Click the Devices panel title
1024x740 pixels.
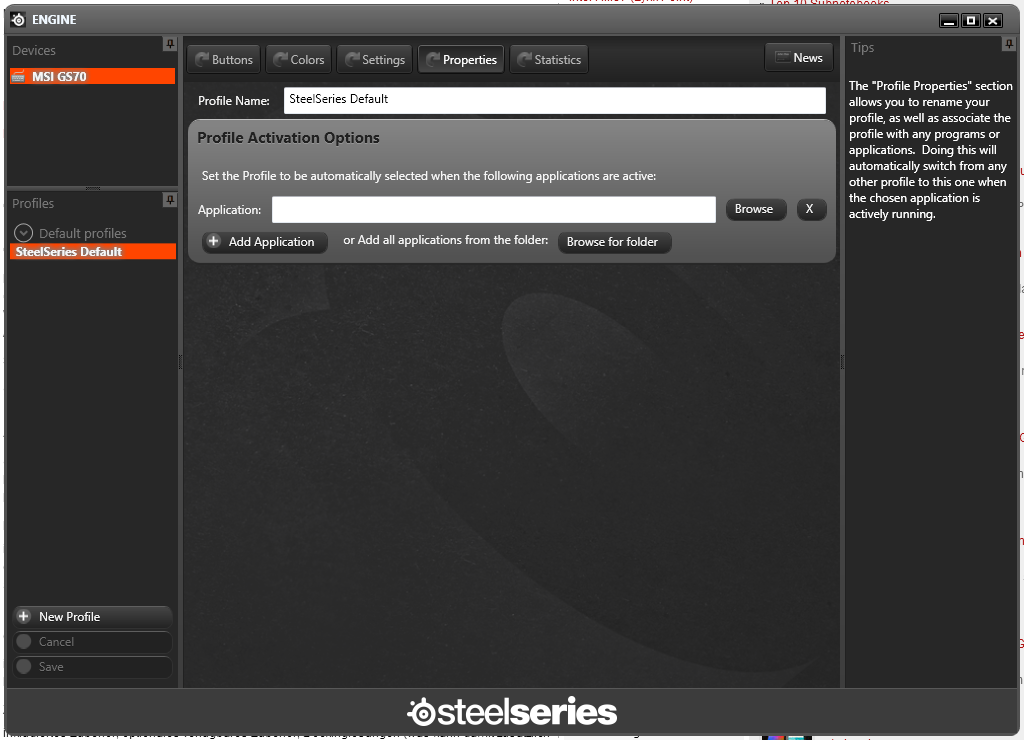34,50
